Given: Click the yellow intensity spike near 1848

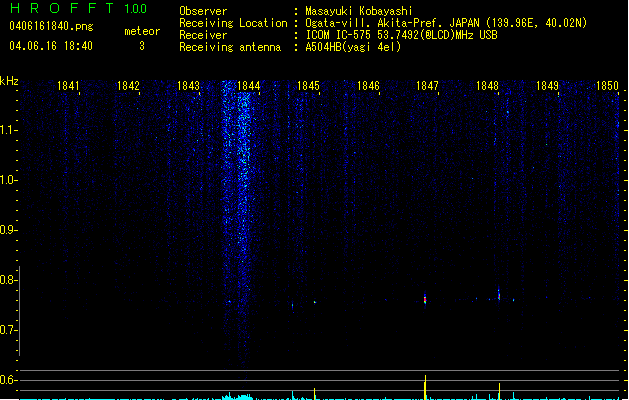Looking at the screenshot, I should tap(499, 391).
